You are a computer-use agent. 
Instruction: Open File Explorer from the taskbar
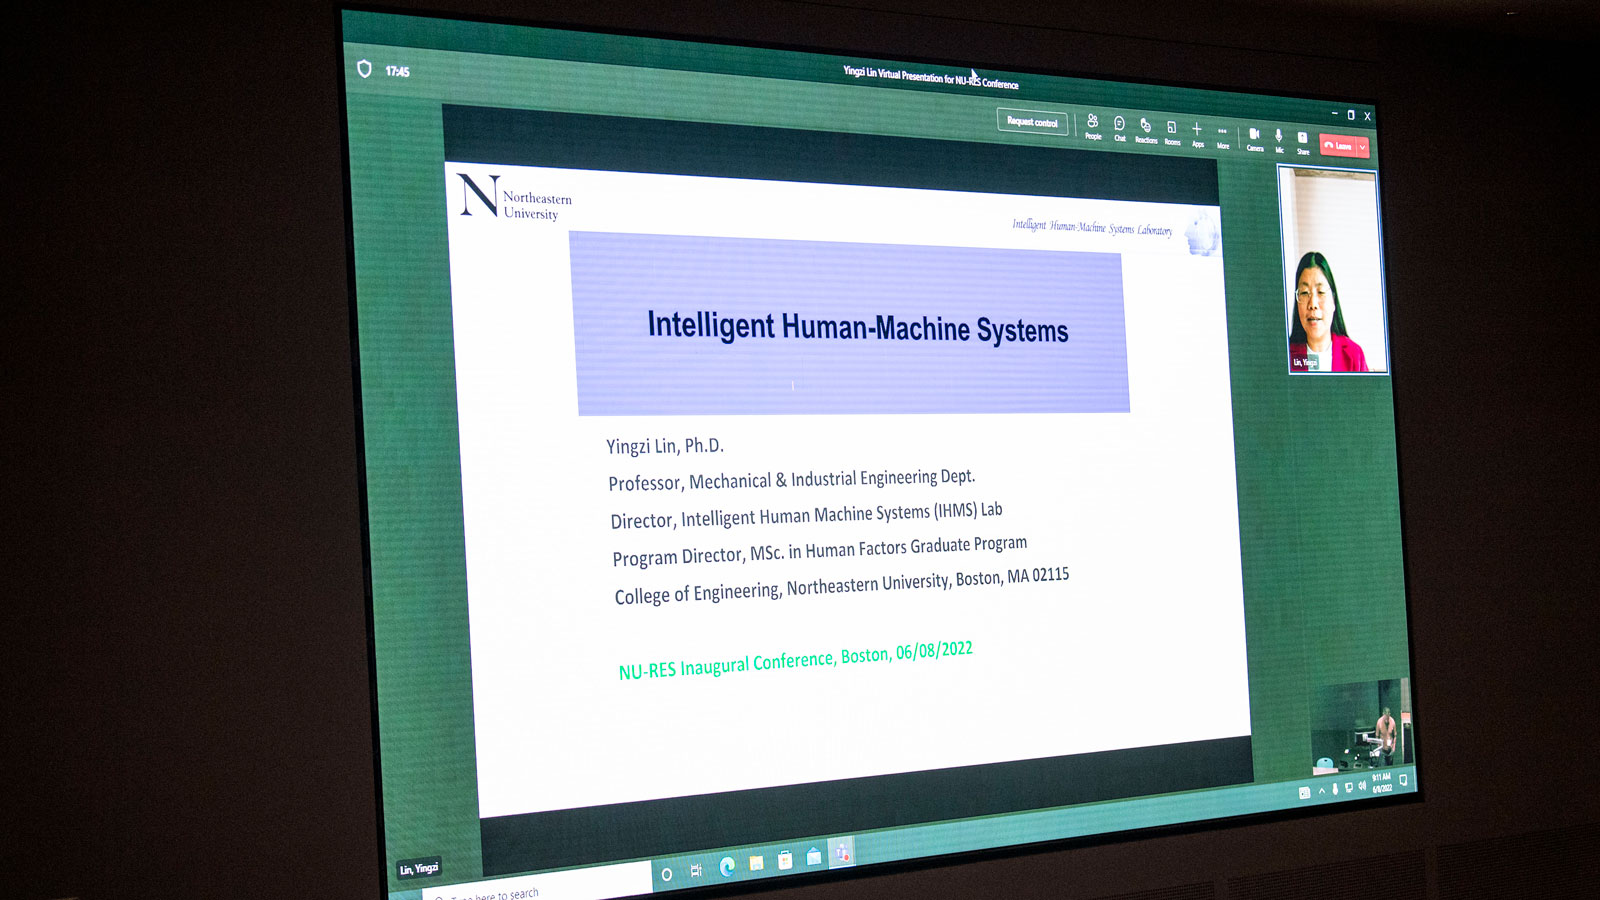(x=757, y=862)
